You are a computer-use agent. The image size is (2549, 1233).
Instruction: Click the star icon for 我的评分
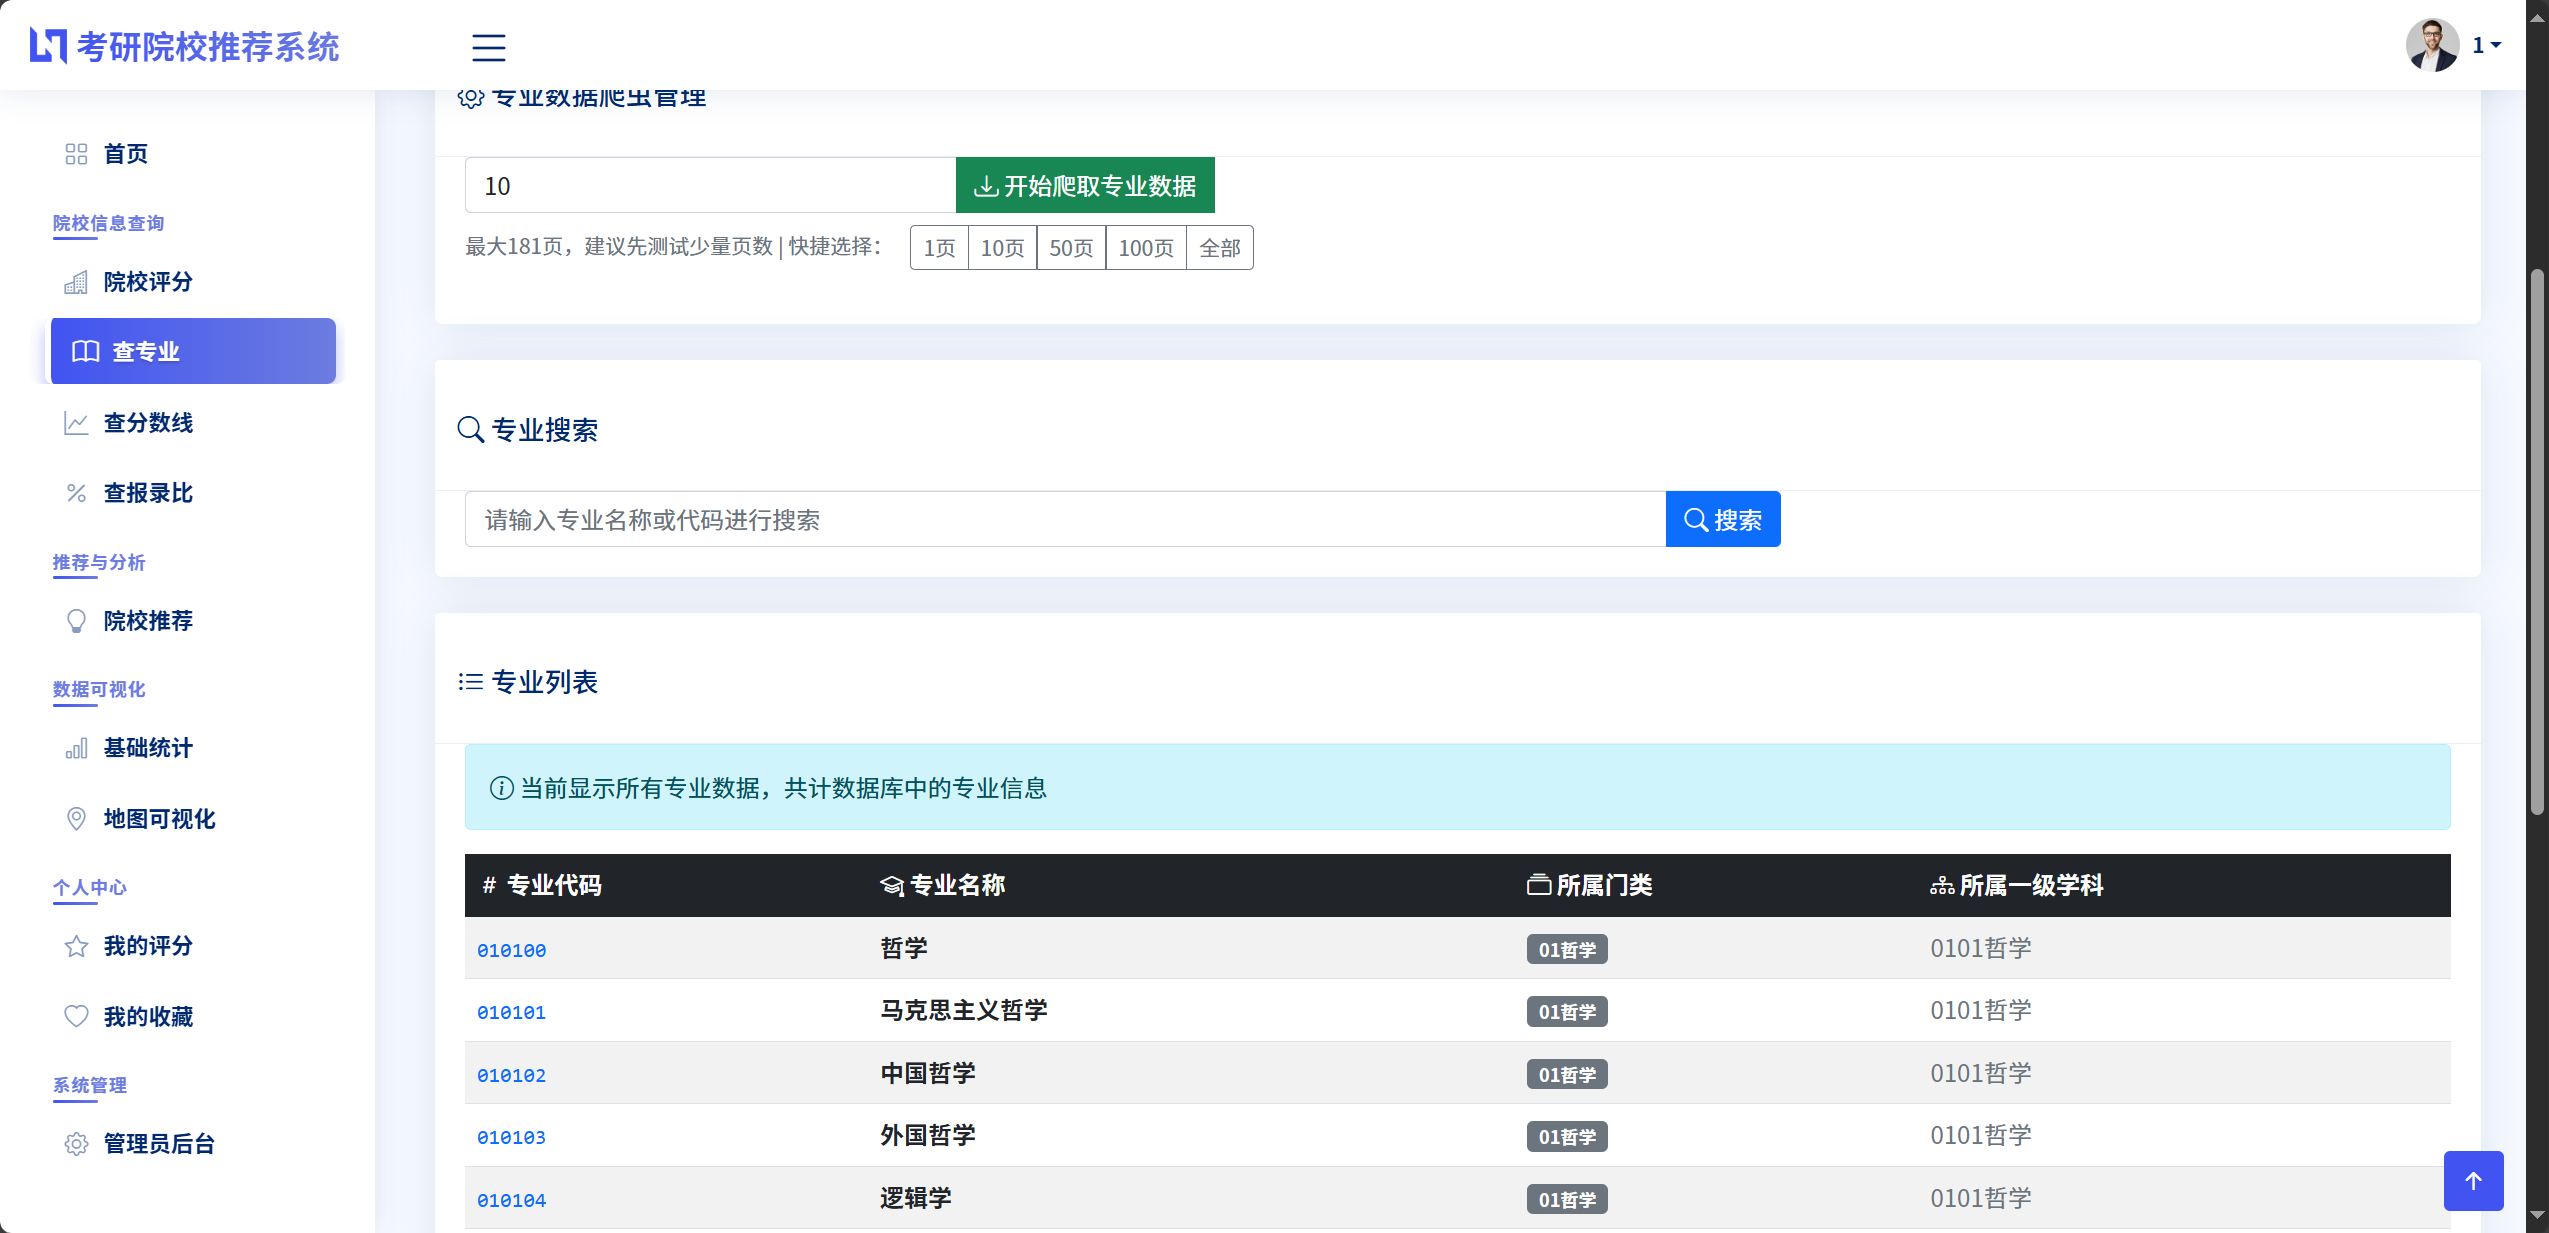(x=76, y=946)
